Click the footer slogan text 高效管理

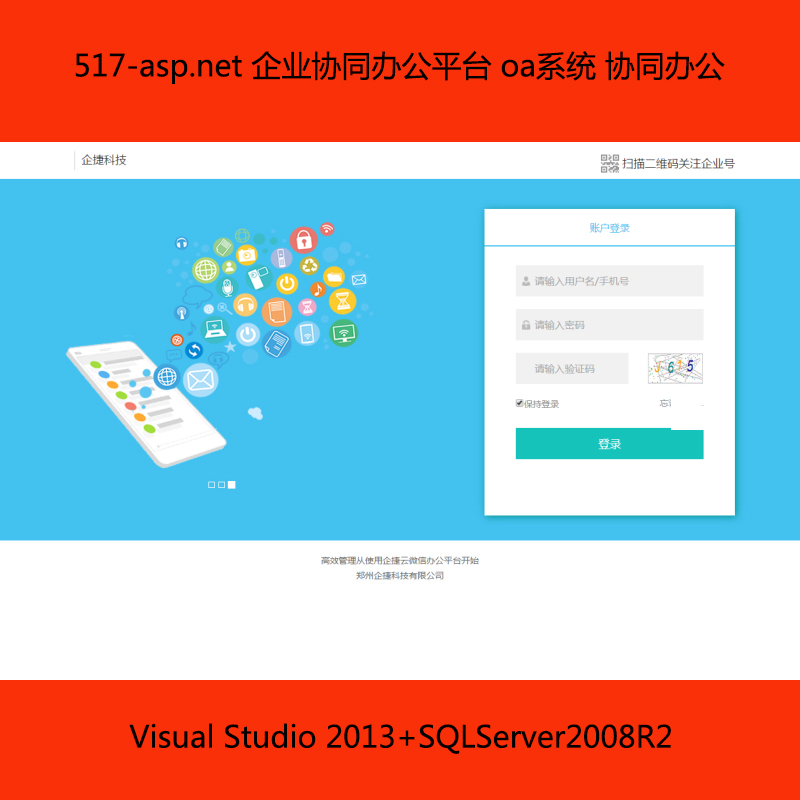point(399,560)
